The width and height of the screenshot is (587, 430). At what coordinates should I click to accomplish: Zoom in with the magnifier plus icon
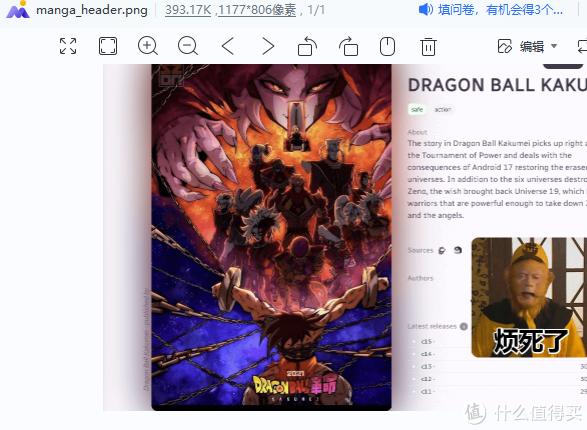tap(147, 46)
